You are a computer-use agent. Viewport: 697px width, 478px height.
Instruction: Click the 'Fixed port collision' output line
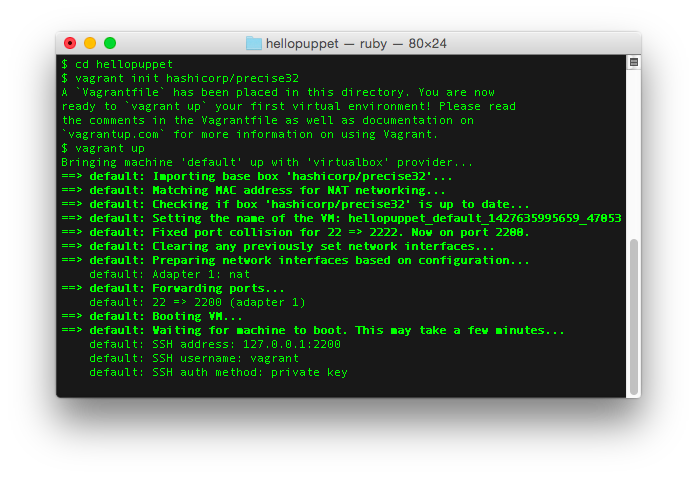[296, 232]
